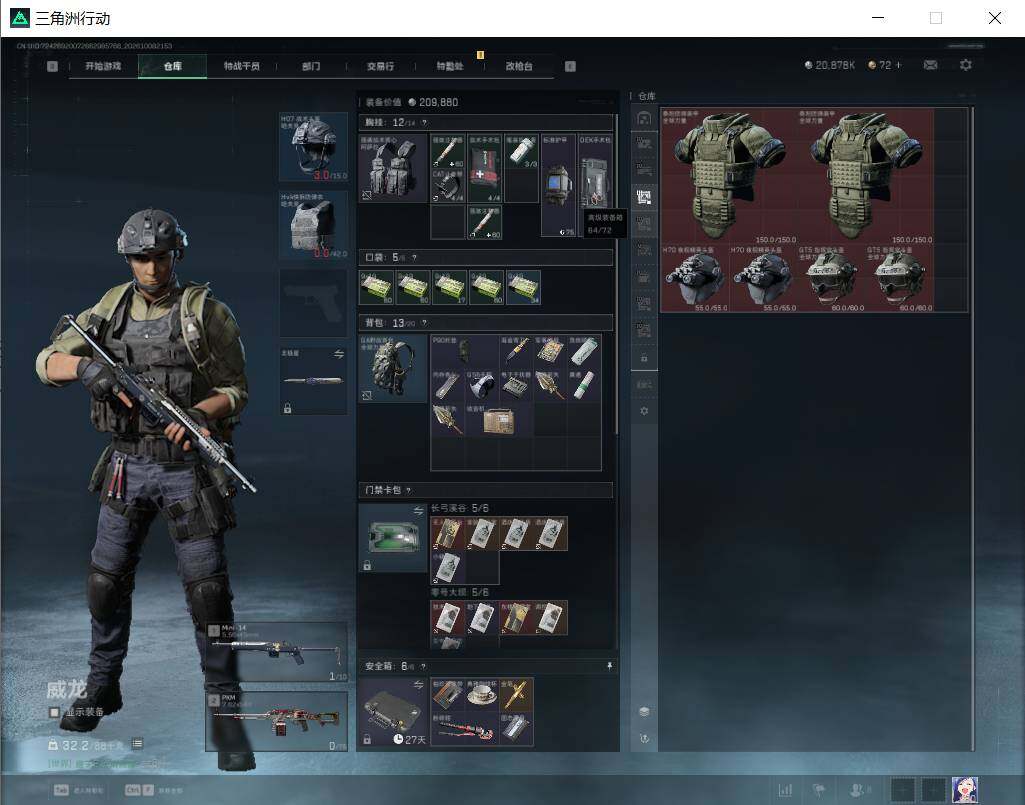The image size is (1025, 805).
Task: Click the stash sort icon at sidebar bottom
Action: click(x=644, y=738)
